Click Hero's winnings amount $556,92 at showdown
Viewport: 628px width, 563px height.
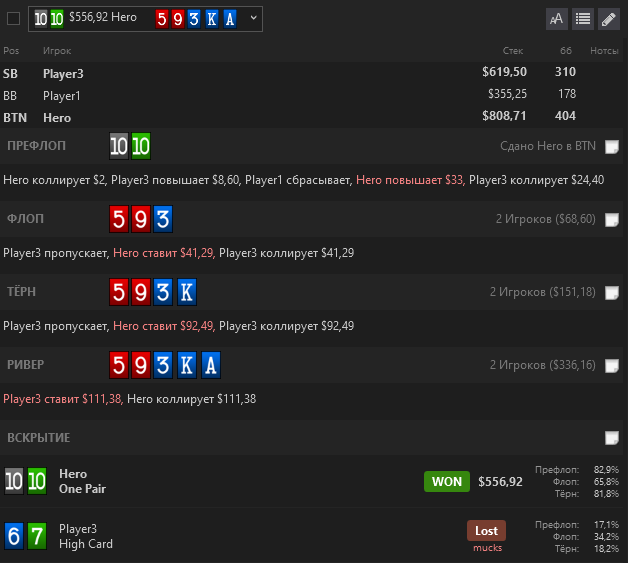(500, 482)
